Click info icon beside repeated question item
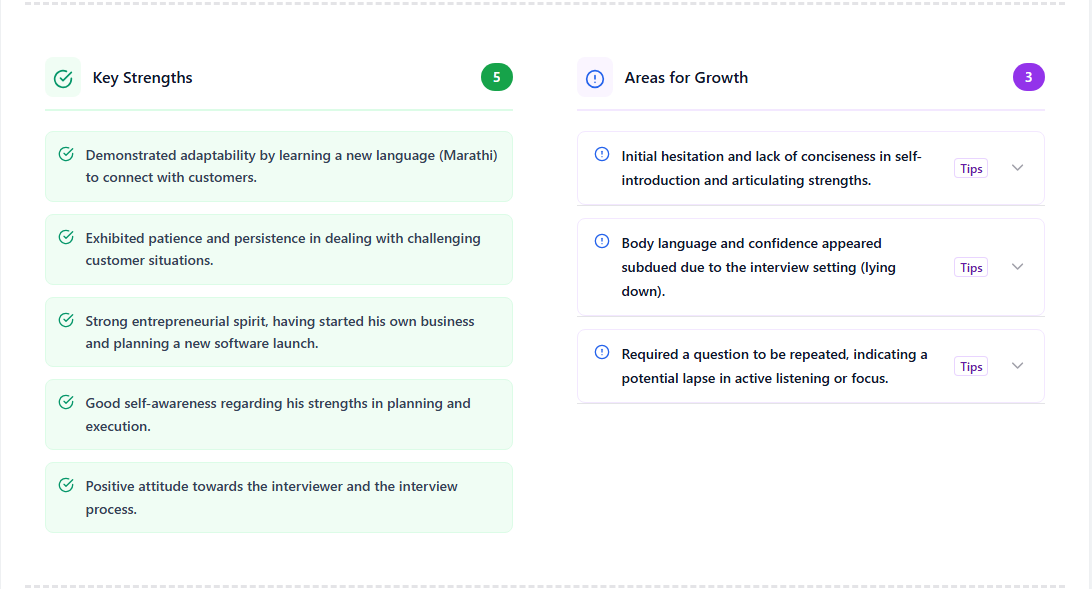The height and width of the screenshot is (589, 1092). (602, 353)
